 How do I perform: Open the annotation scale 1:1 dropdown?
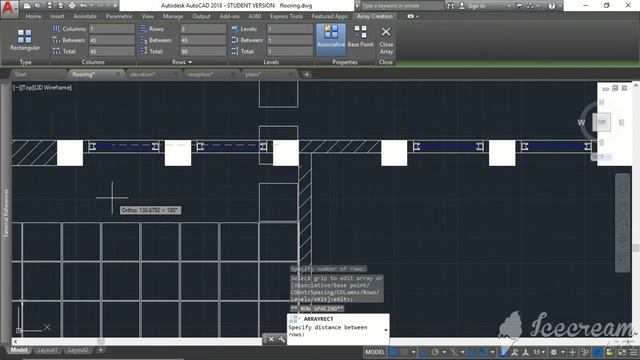[x=540, y=352]
